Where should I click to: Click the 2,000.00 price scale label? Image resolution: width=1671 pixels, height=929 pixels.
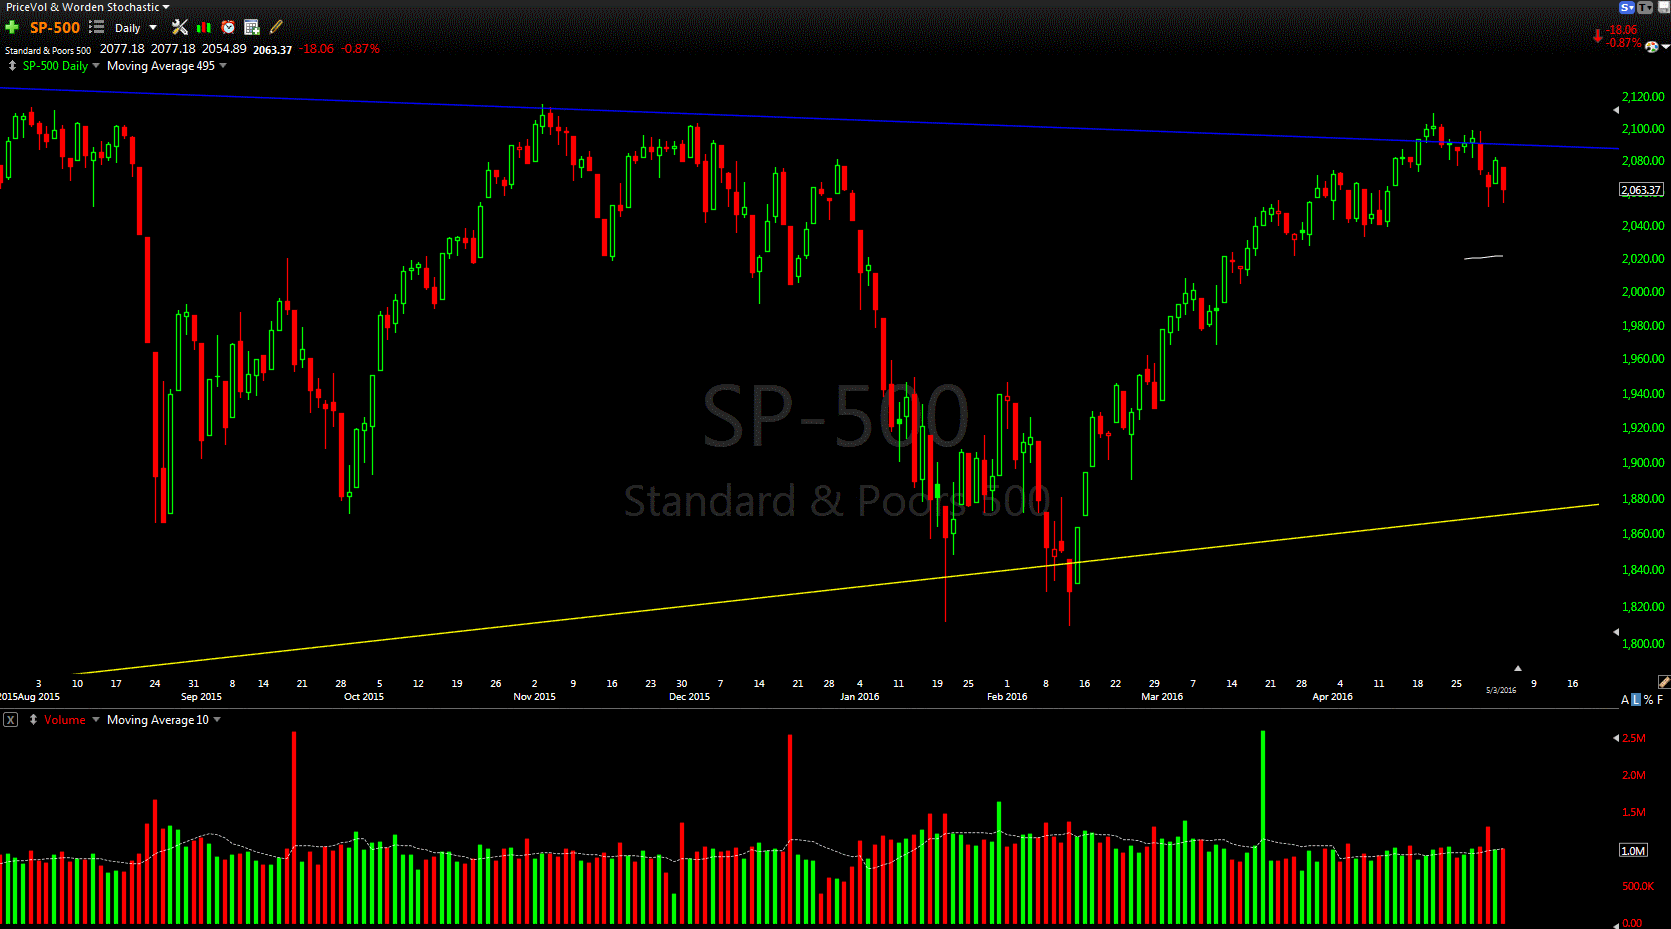click(x=1643, y=292)
